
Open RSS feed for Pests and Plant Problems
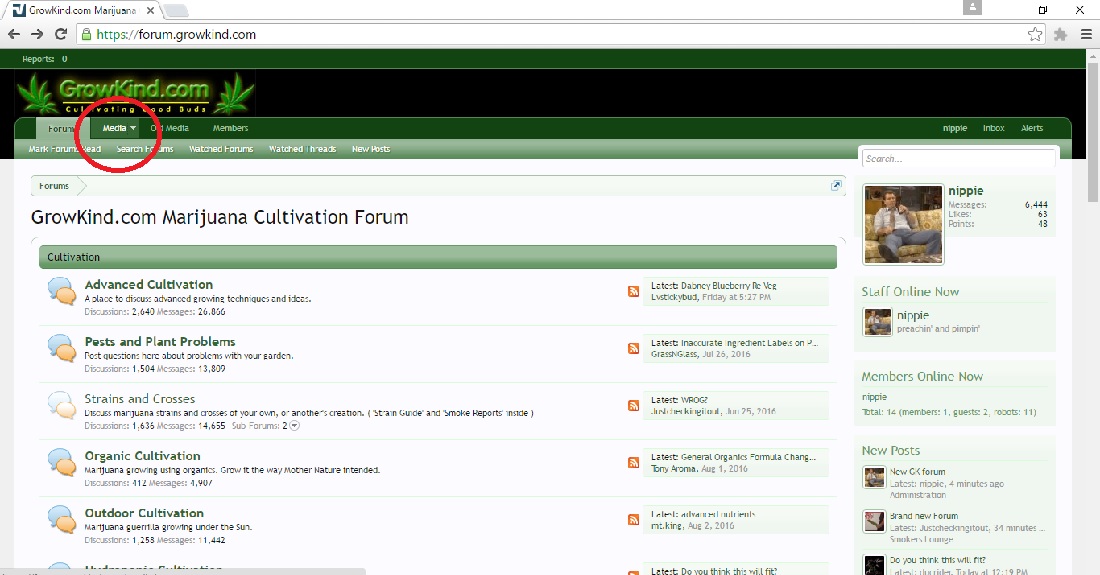point(633,349)
